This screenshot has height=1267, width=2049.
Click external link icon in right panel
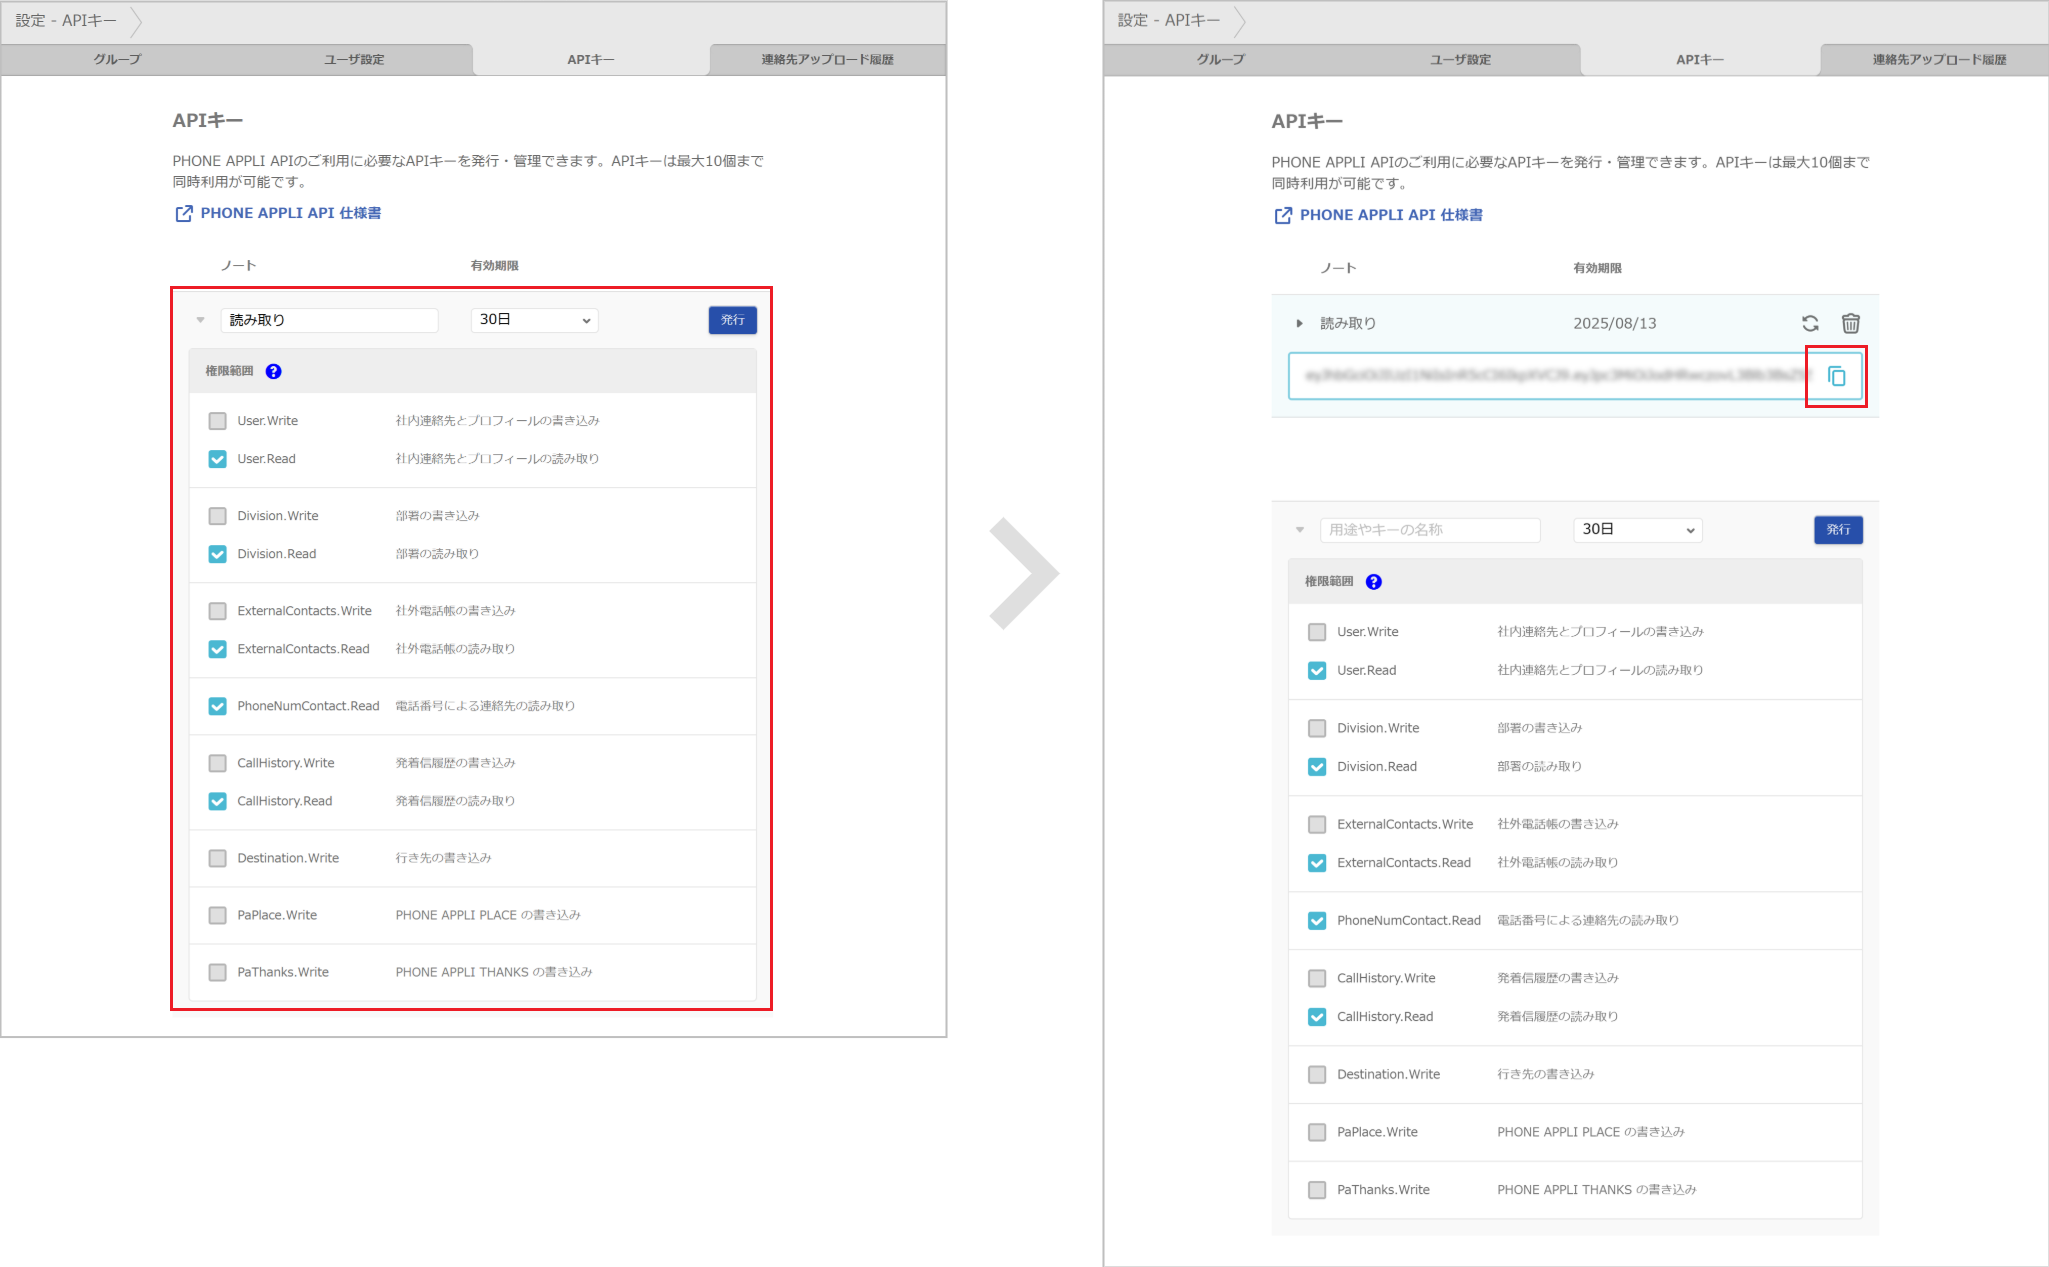(x=1283, y=215)
